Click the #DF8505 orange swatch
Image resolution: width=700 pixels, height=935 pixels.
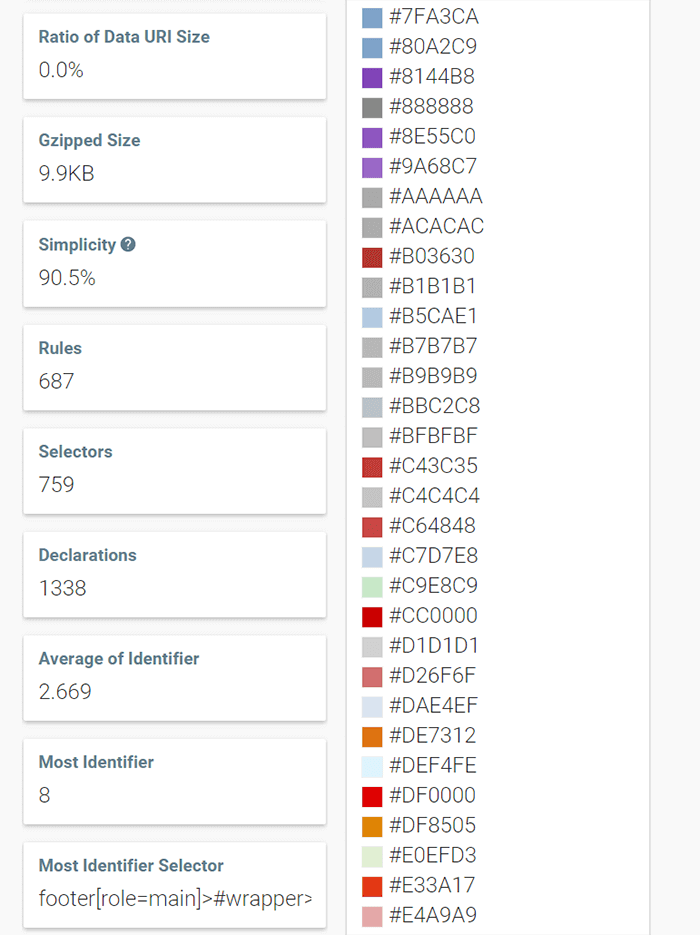tap(372, 826)
